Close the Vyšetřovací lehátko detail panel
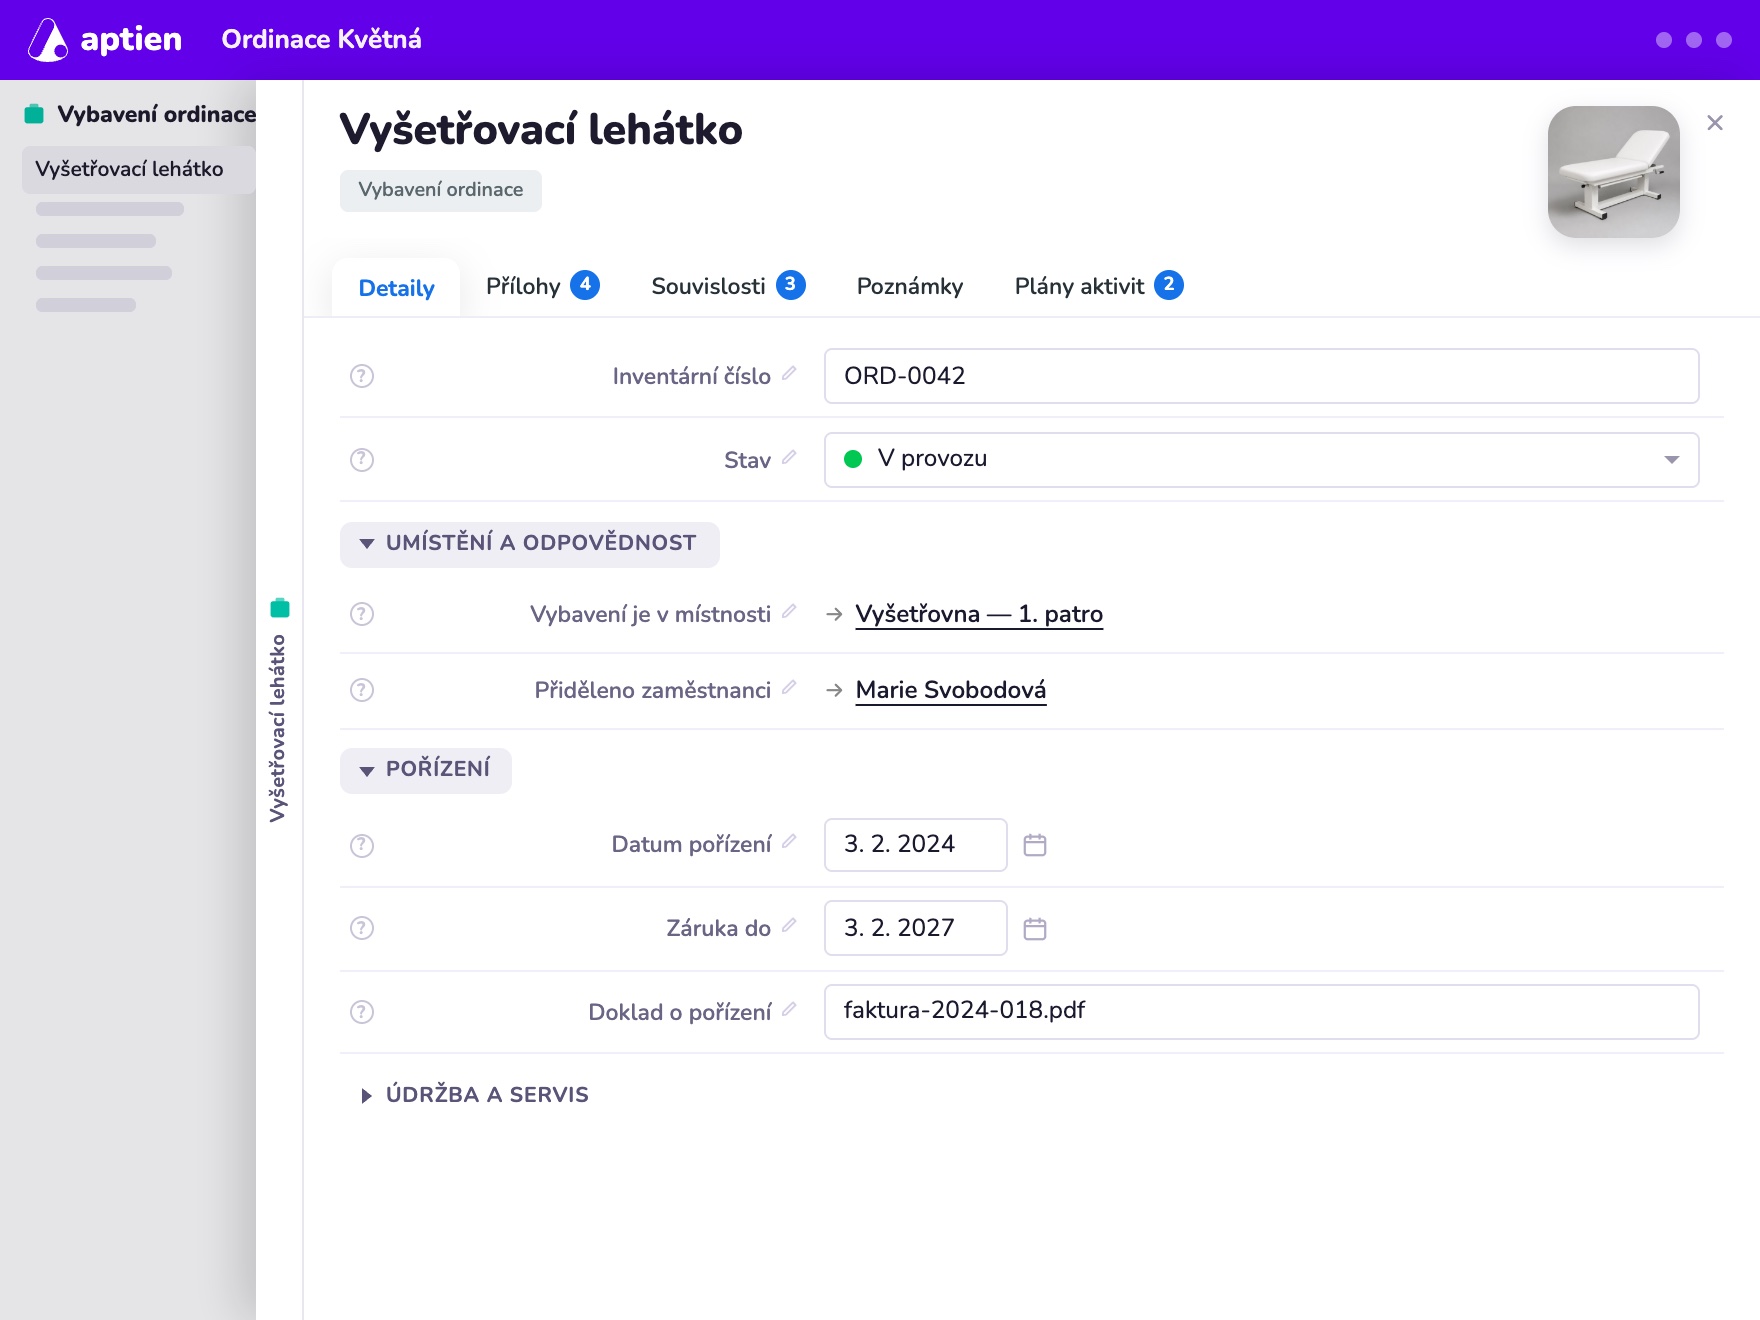This screenshot has width=1760, height=1320. pyautogui.click(x=1715, y=123)
